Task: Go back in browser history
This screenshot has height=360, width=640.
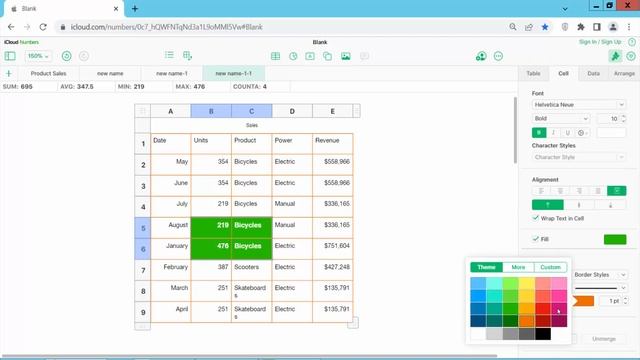Action: (x=11, y=27)
